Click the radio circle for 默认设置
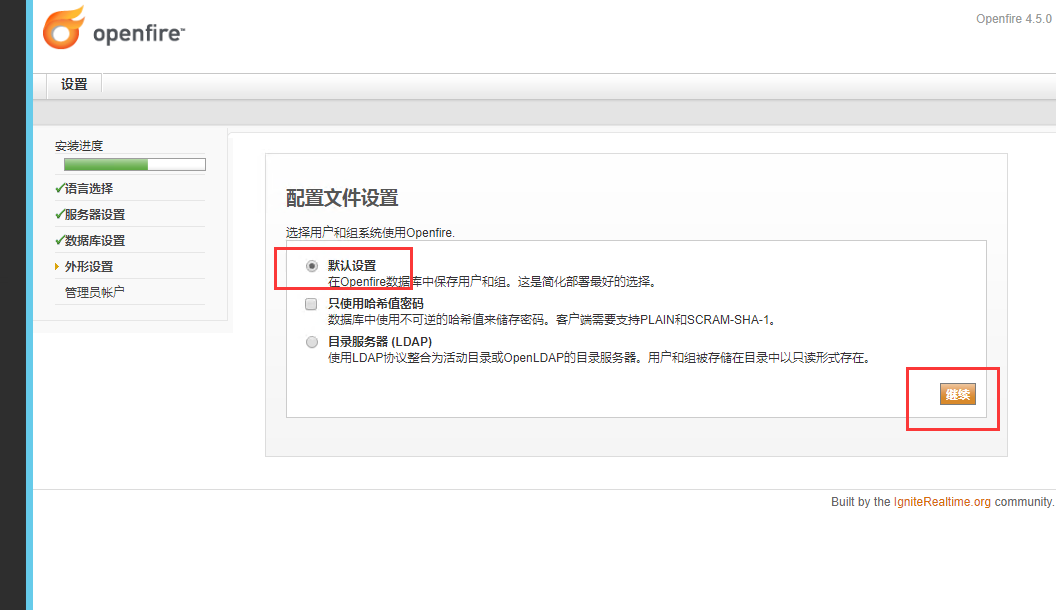Image resolution: width=1056 pixels, height=610 pixels. (x=311, y=265)
